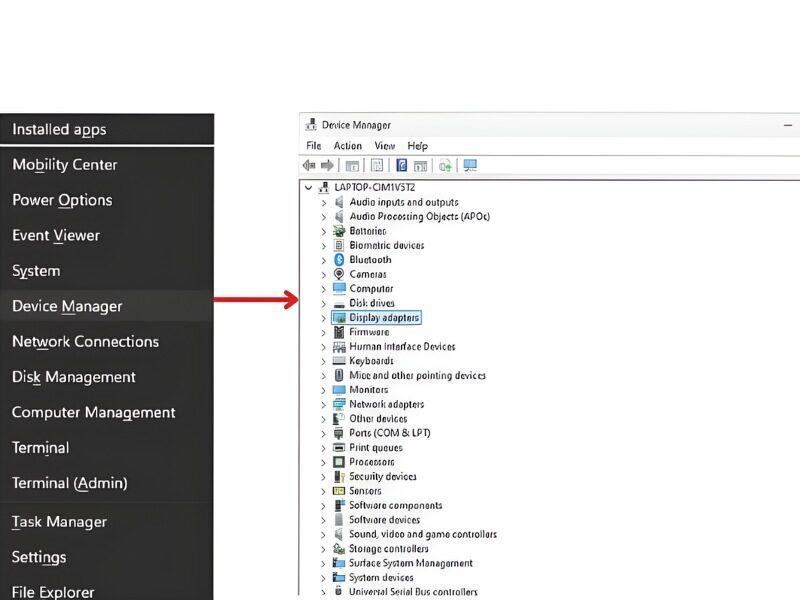Click the Forward arrow toolbar icon
The image size is (800, 600).
[x=327, y=166]
